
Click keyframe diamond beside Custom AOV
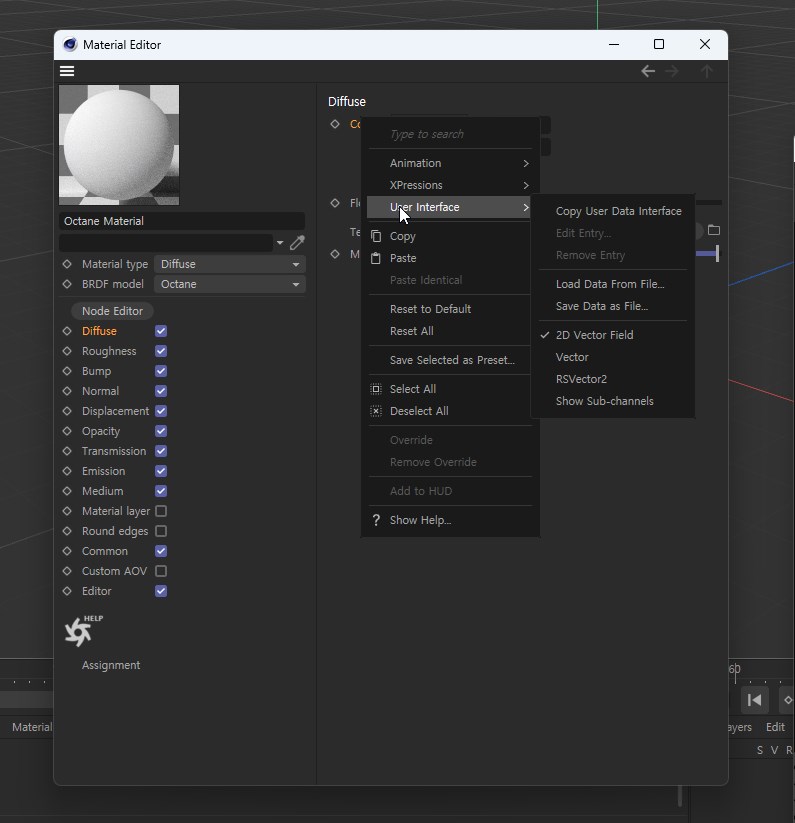[67, 571]
